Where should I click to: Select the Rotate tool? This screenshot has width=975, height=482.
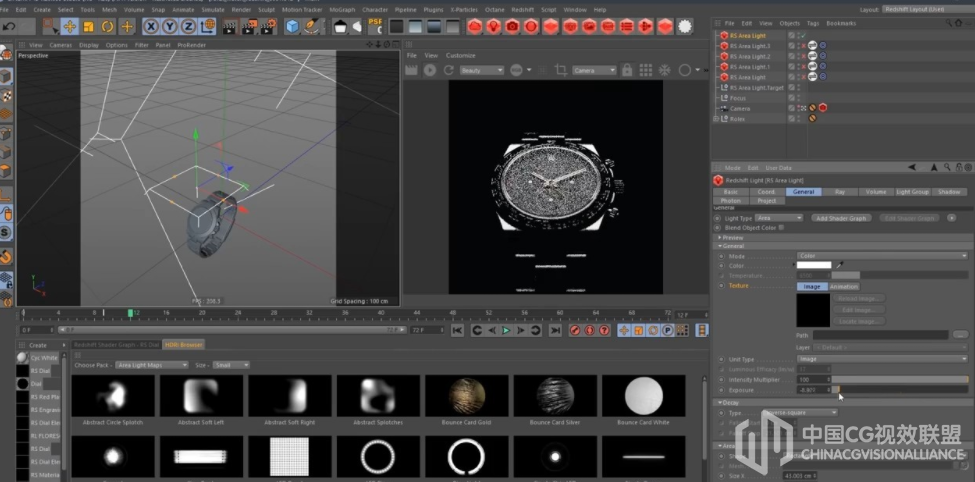(x=108, y=26)
